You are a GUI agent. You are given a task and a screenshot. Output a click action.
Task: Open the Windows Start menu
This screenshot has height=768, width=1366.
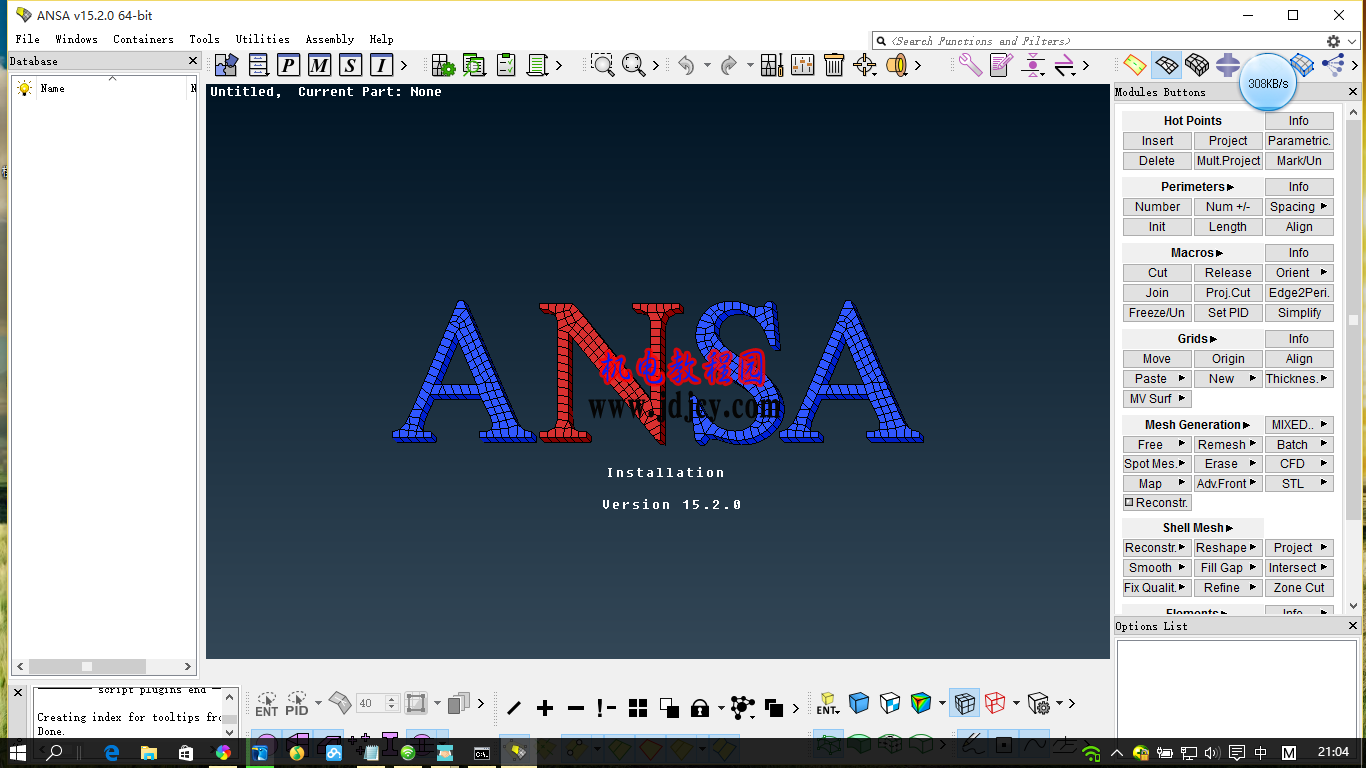click(x=18, y=753)
